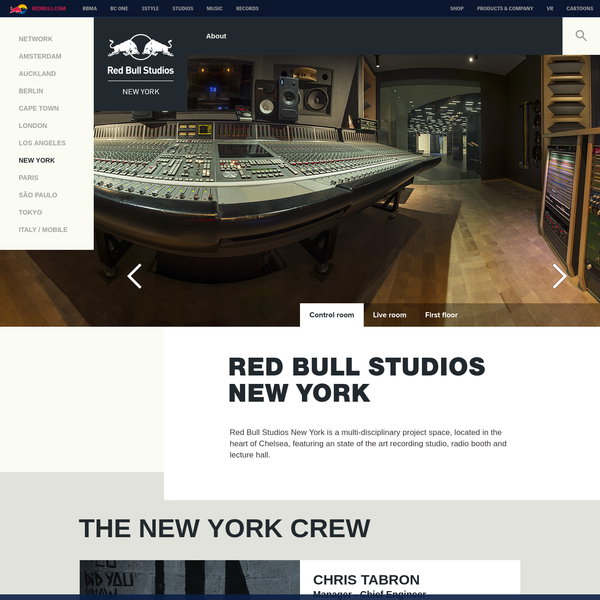This screenshot has width=600, height=600.
Task: Open the About page link
Action: click(216, 36)
